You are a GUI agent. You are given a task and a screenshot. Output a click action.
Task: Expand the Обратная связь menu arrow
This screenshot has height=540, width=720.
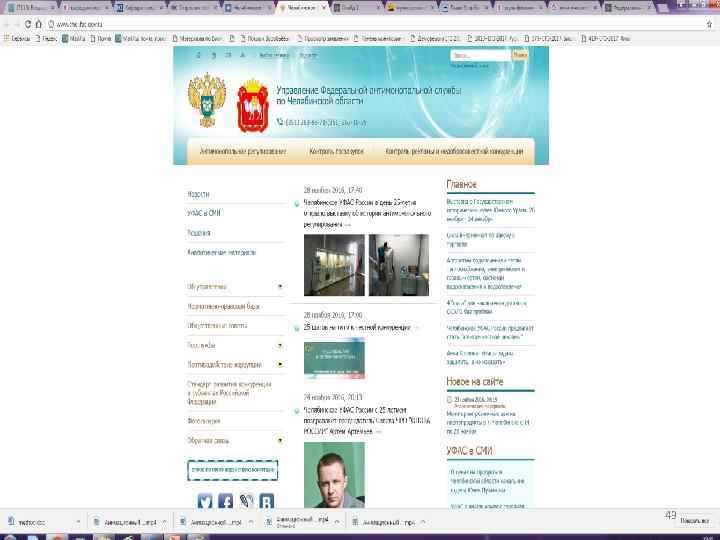coord(280,440)
